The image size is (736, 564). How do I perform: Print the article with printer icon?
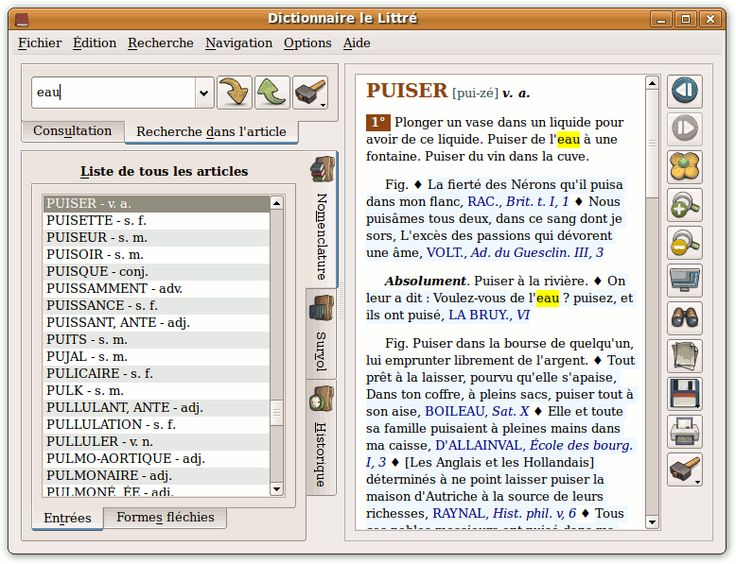(x=685, y=432)
